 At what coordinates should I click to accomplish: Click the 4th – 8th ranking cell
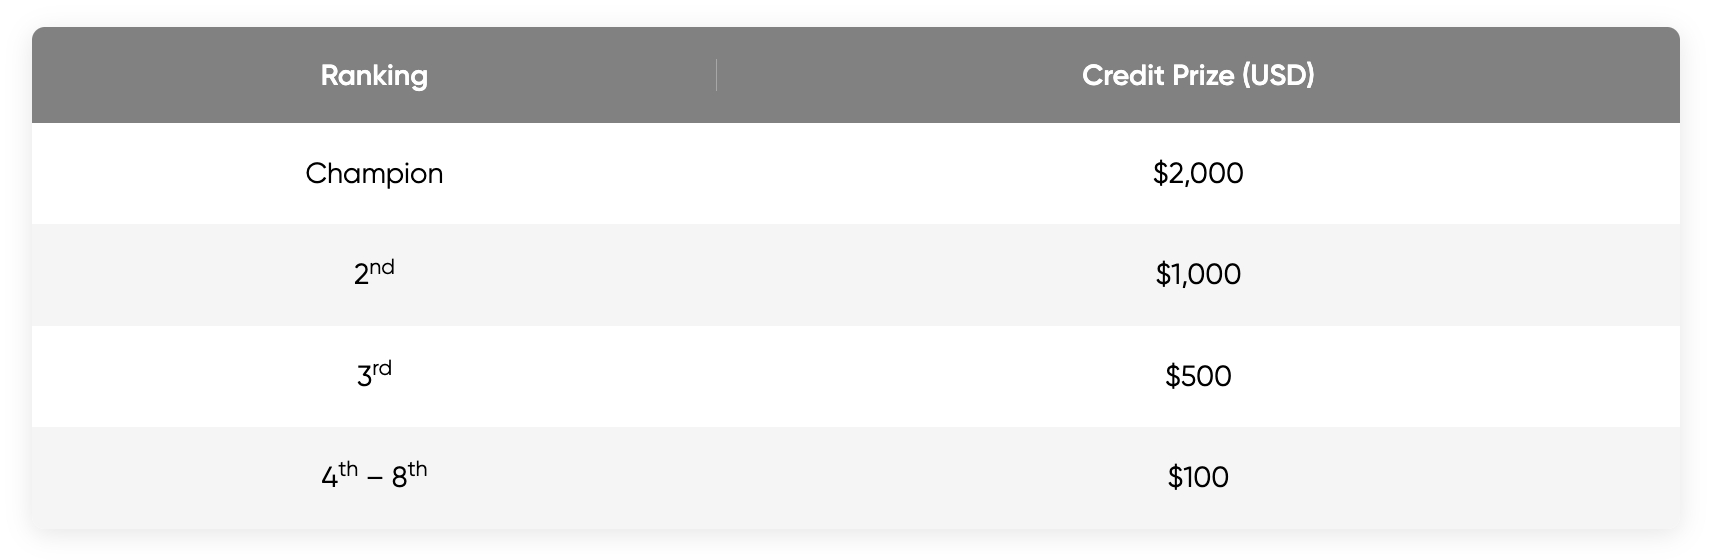pyautogui.click(x=374, y=476)
